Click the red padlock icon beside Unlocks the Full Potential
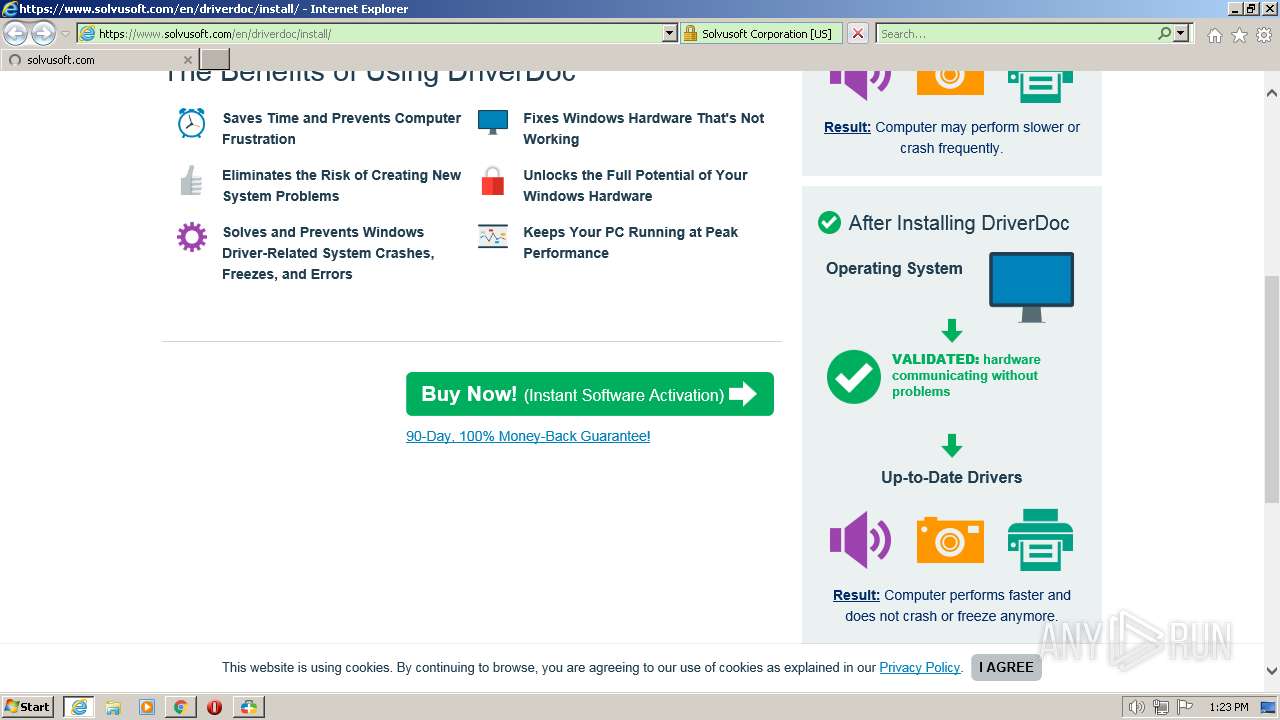This screenshot has height=720, width=1280. (x=493, y=180)
